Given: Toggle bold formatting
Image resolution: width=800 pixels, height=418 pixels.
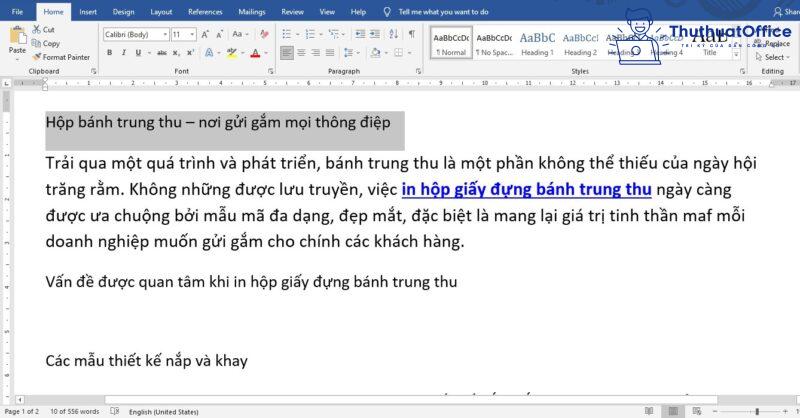Looking at the screenshot, I should click(109, 53).
